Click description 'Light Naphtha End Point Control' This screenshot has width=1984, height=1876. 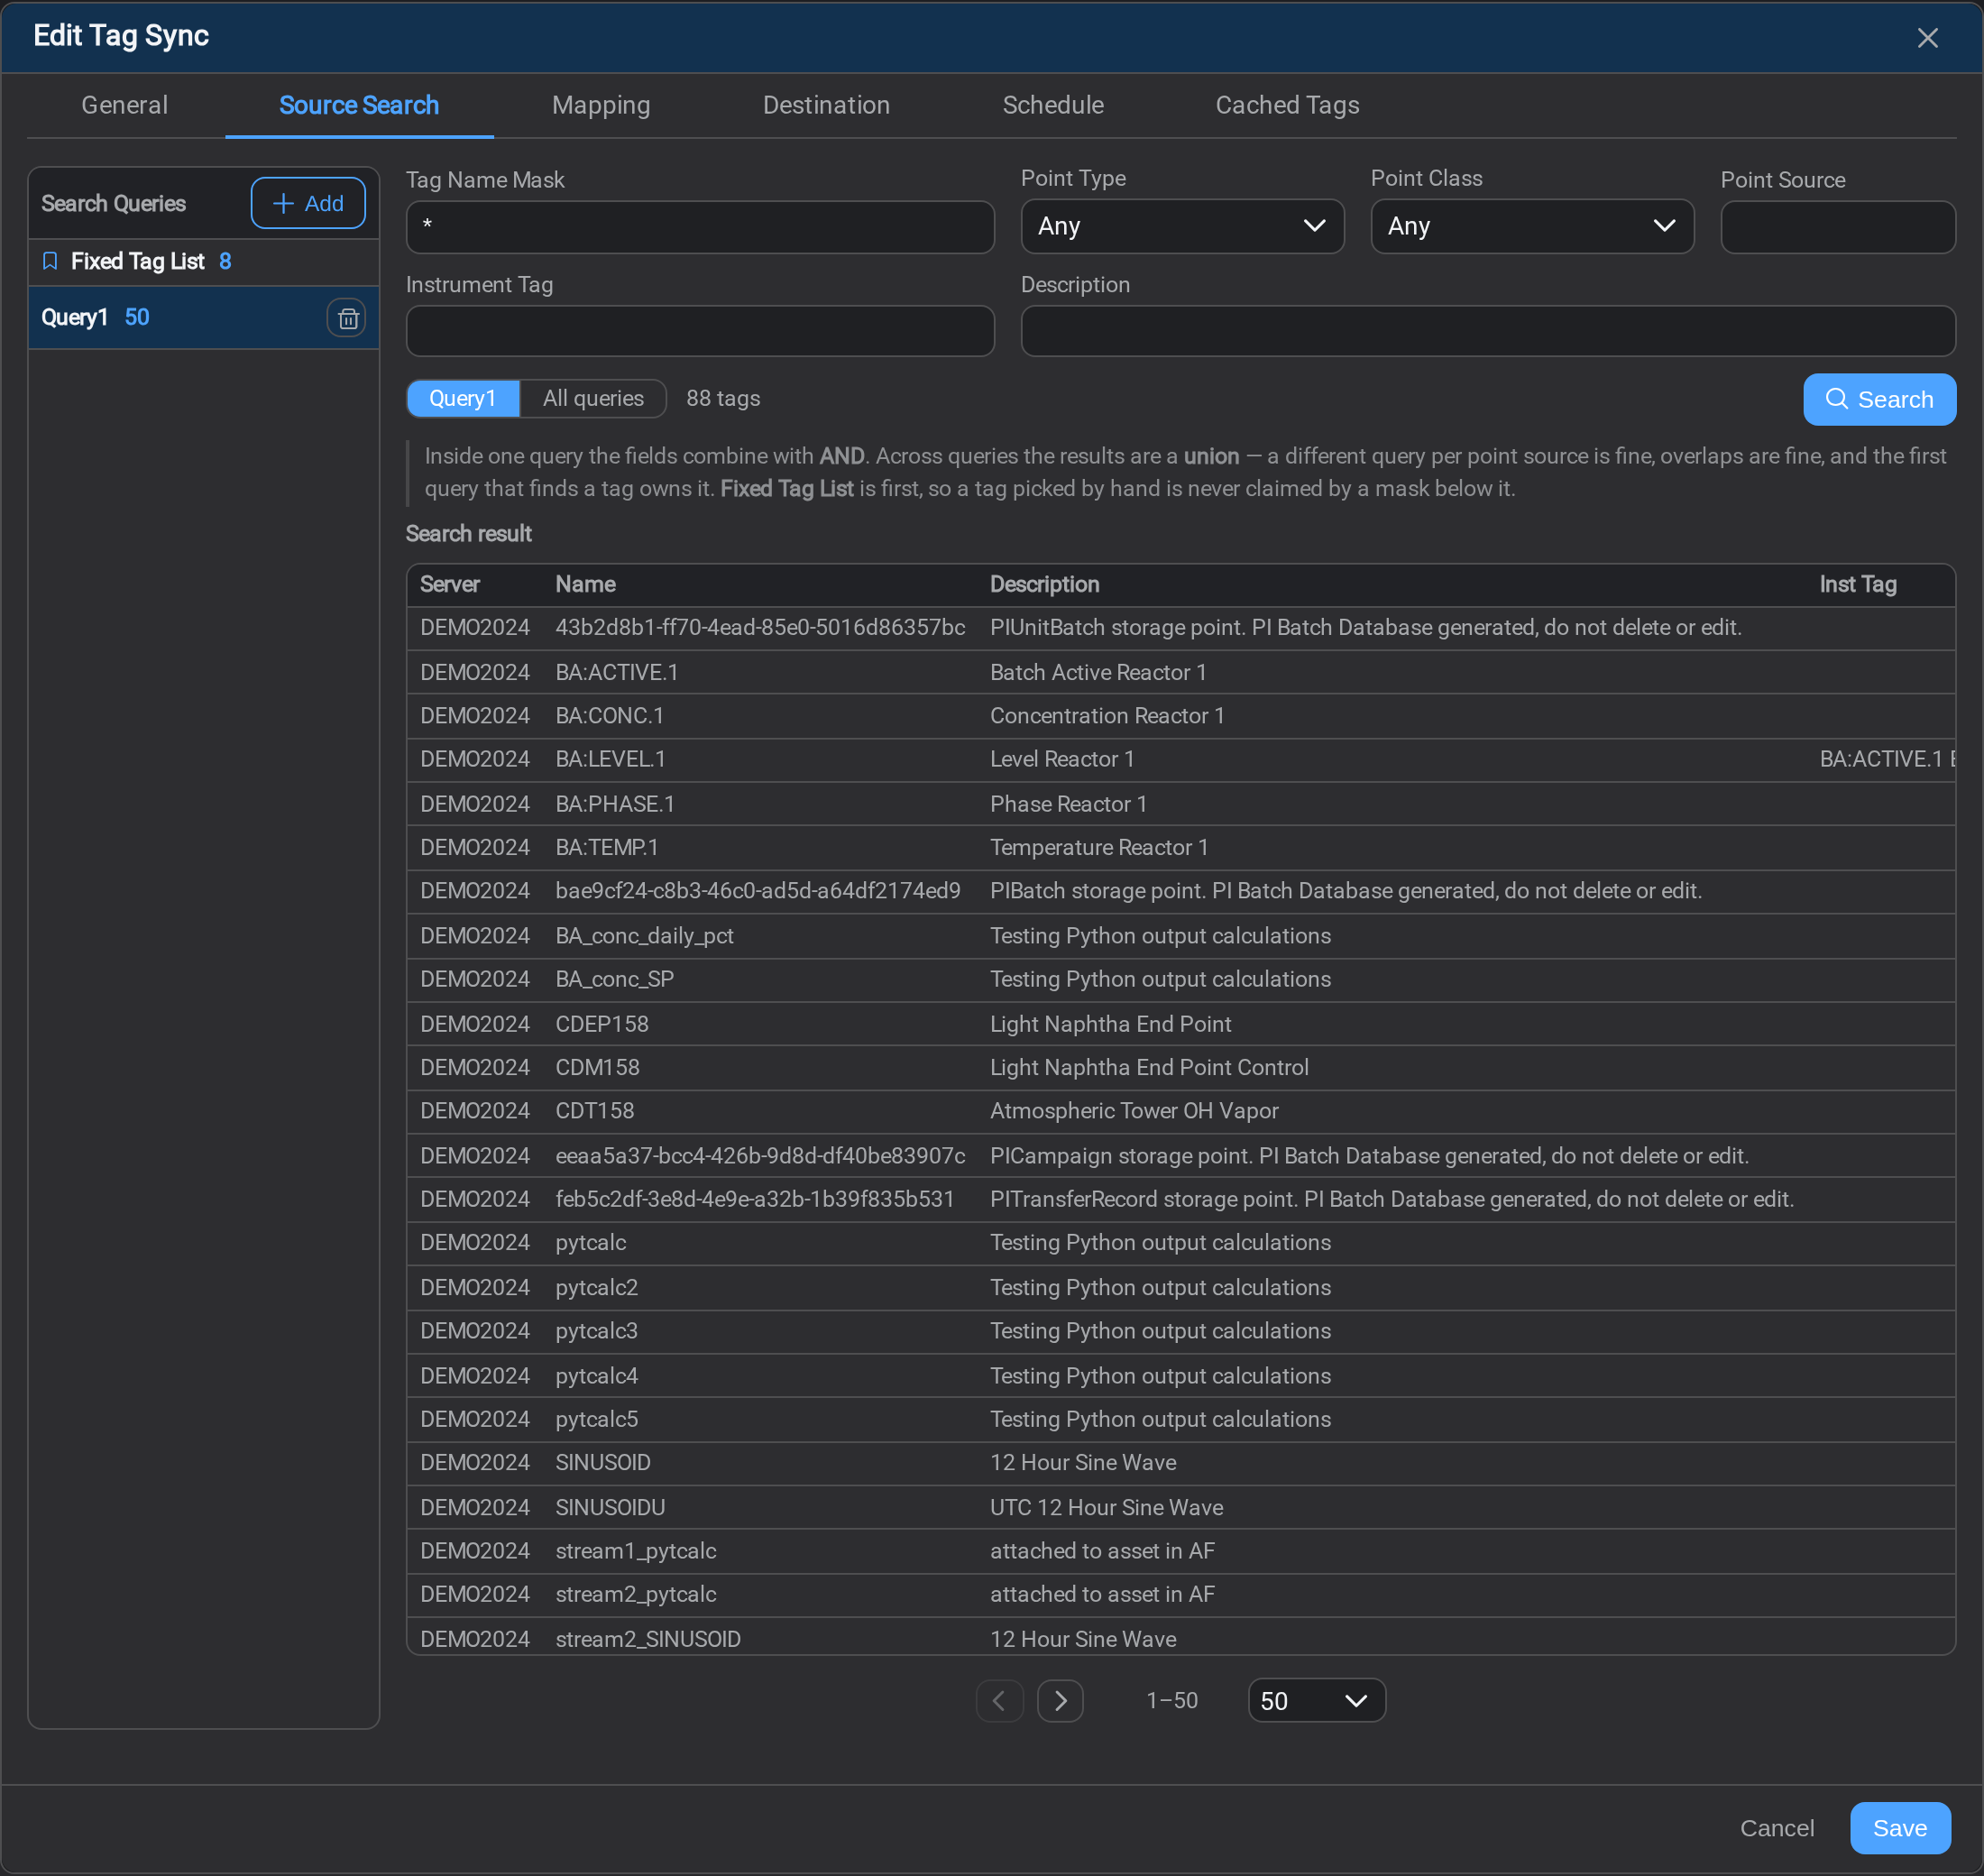click(x=1149, y=1067)
